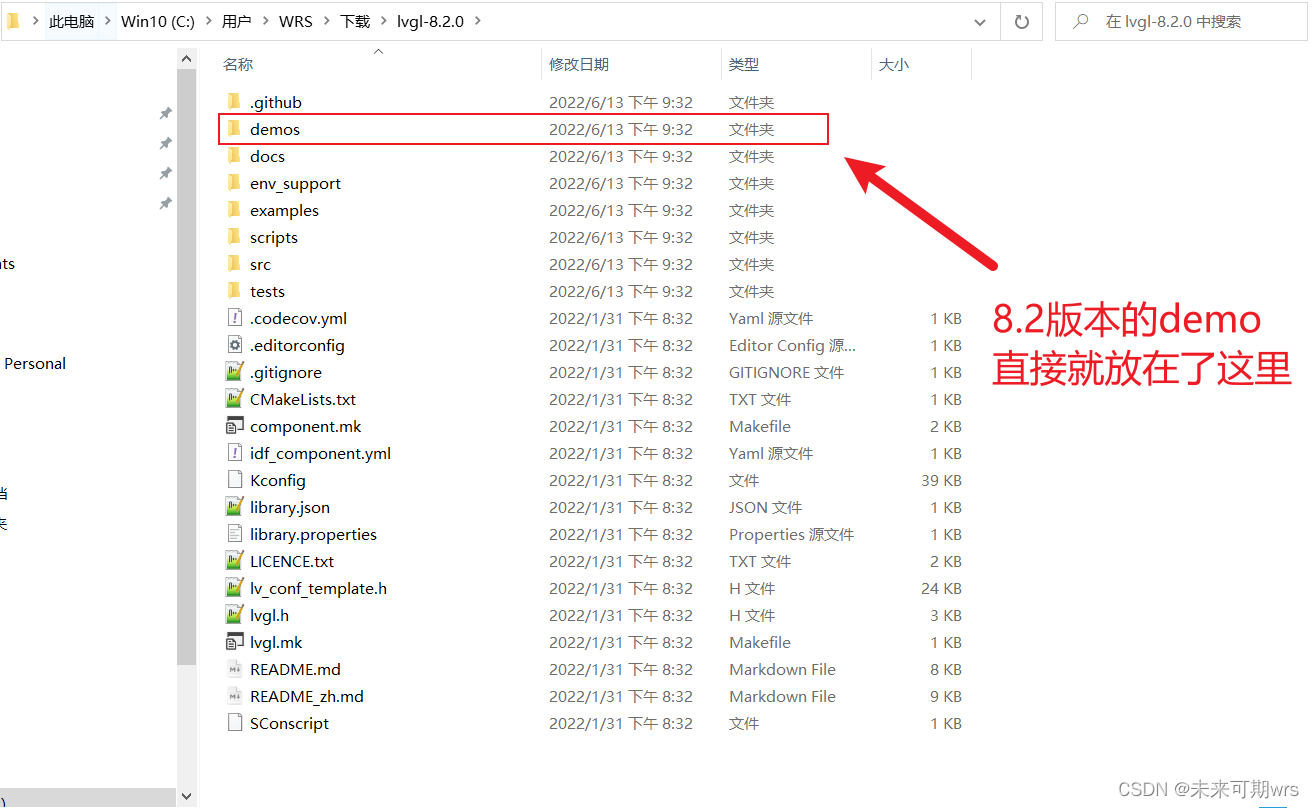The image size is (1314, 808).
Task: Refresh the current folder view
Action: pos(1021,21)
